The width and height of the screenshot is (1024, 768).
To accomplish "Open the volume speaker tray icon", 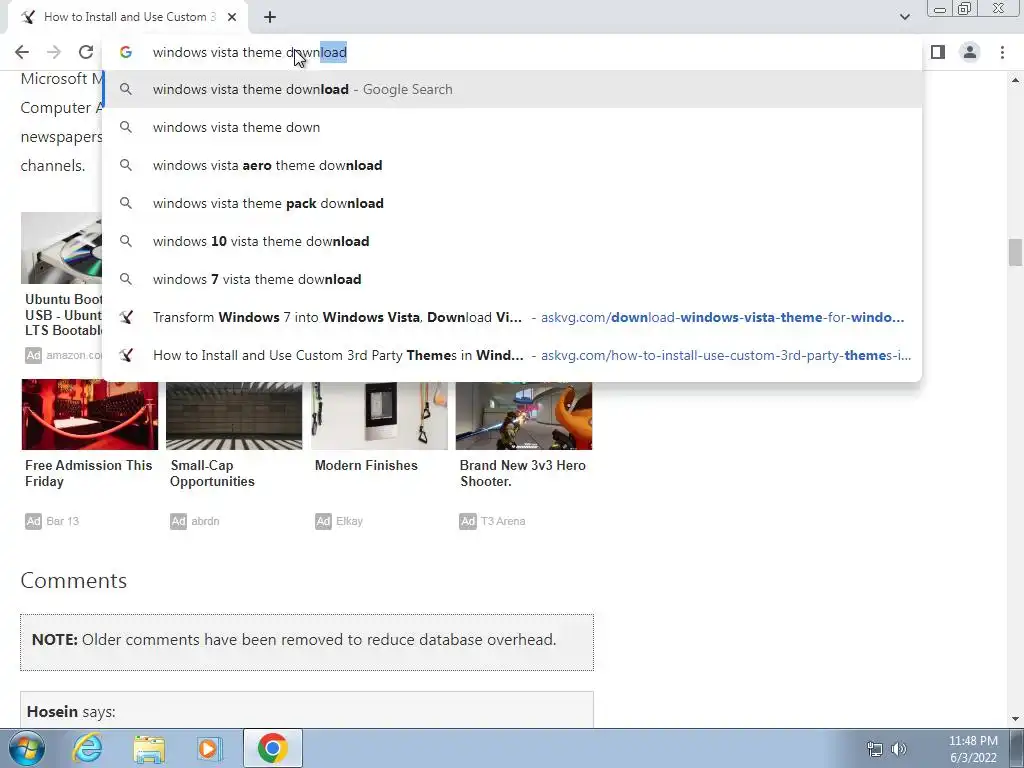I will (x=899, y=749).
